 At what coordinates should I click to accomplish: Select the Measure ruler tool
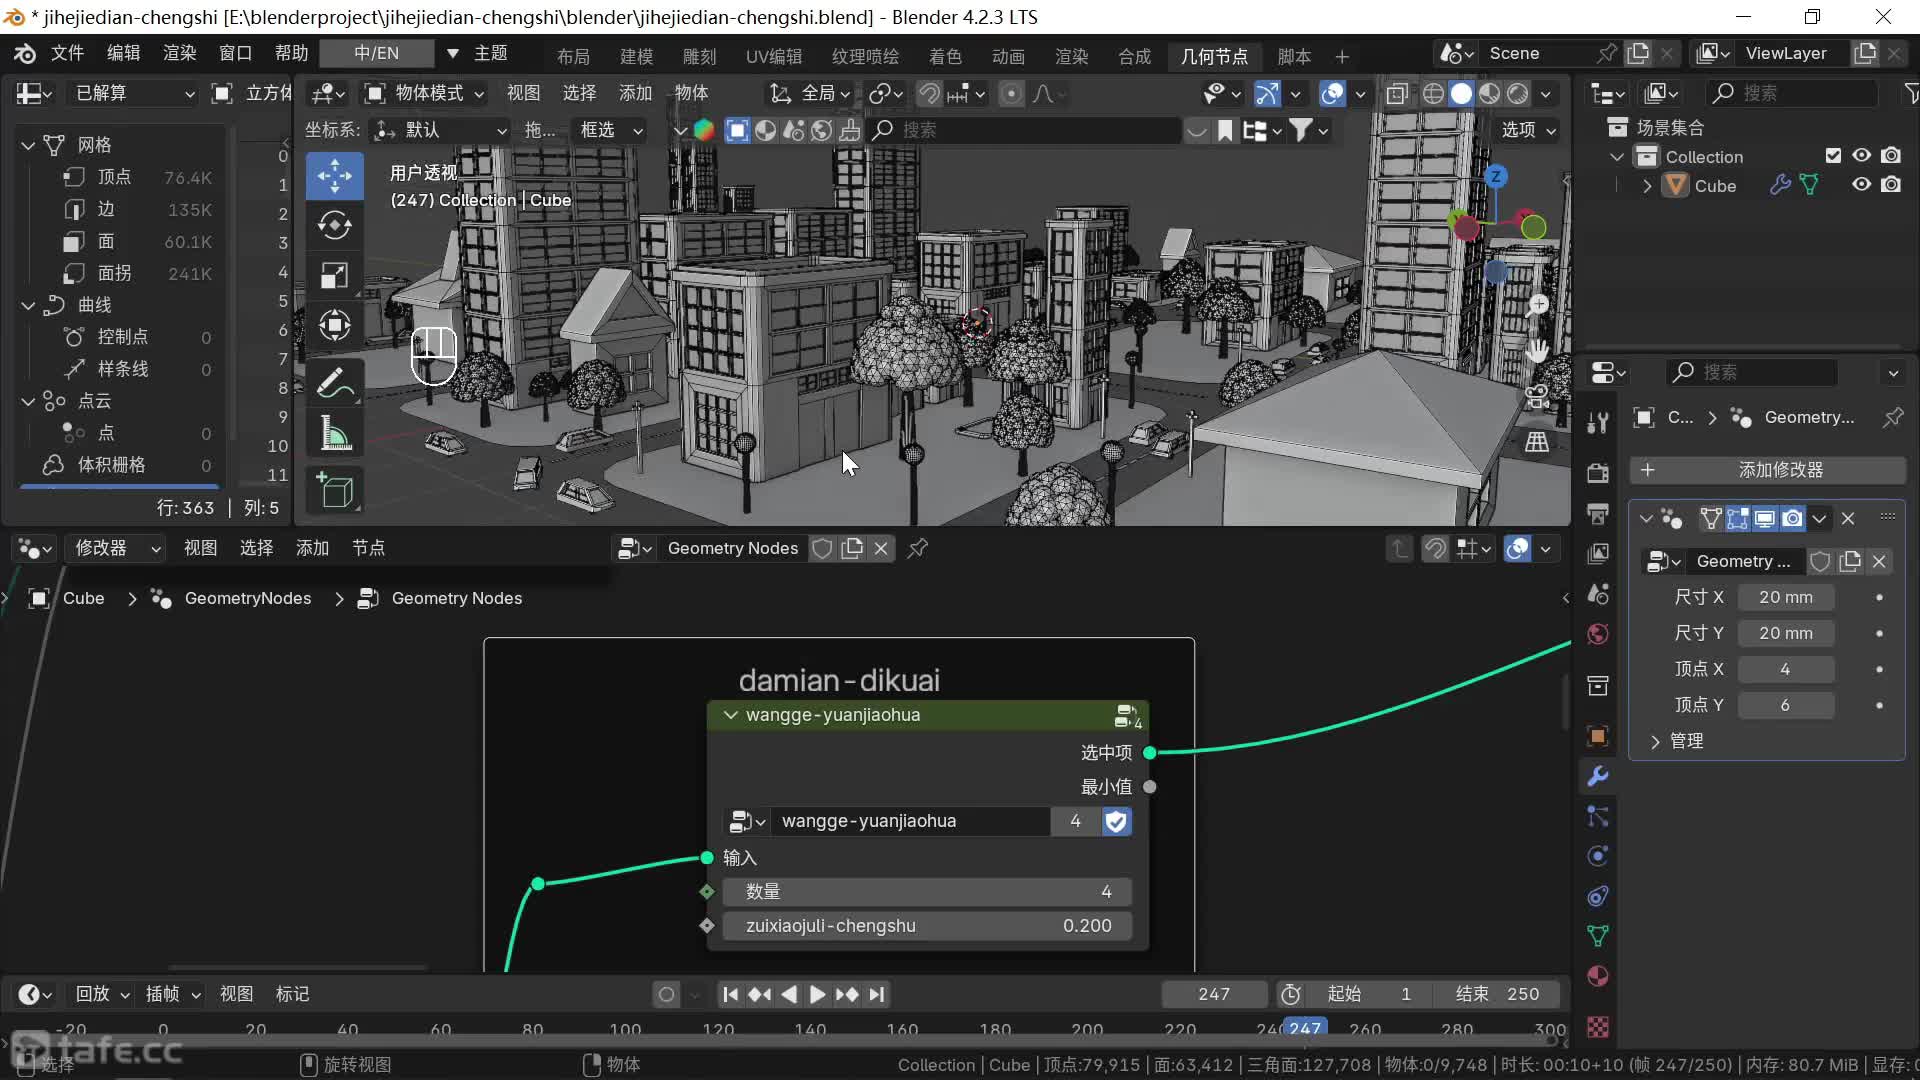click(334, 434)
